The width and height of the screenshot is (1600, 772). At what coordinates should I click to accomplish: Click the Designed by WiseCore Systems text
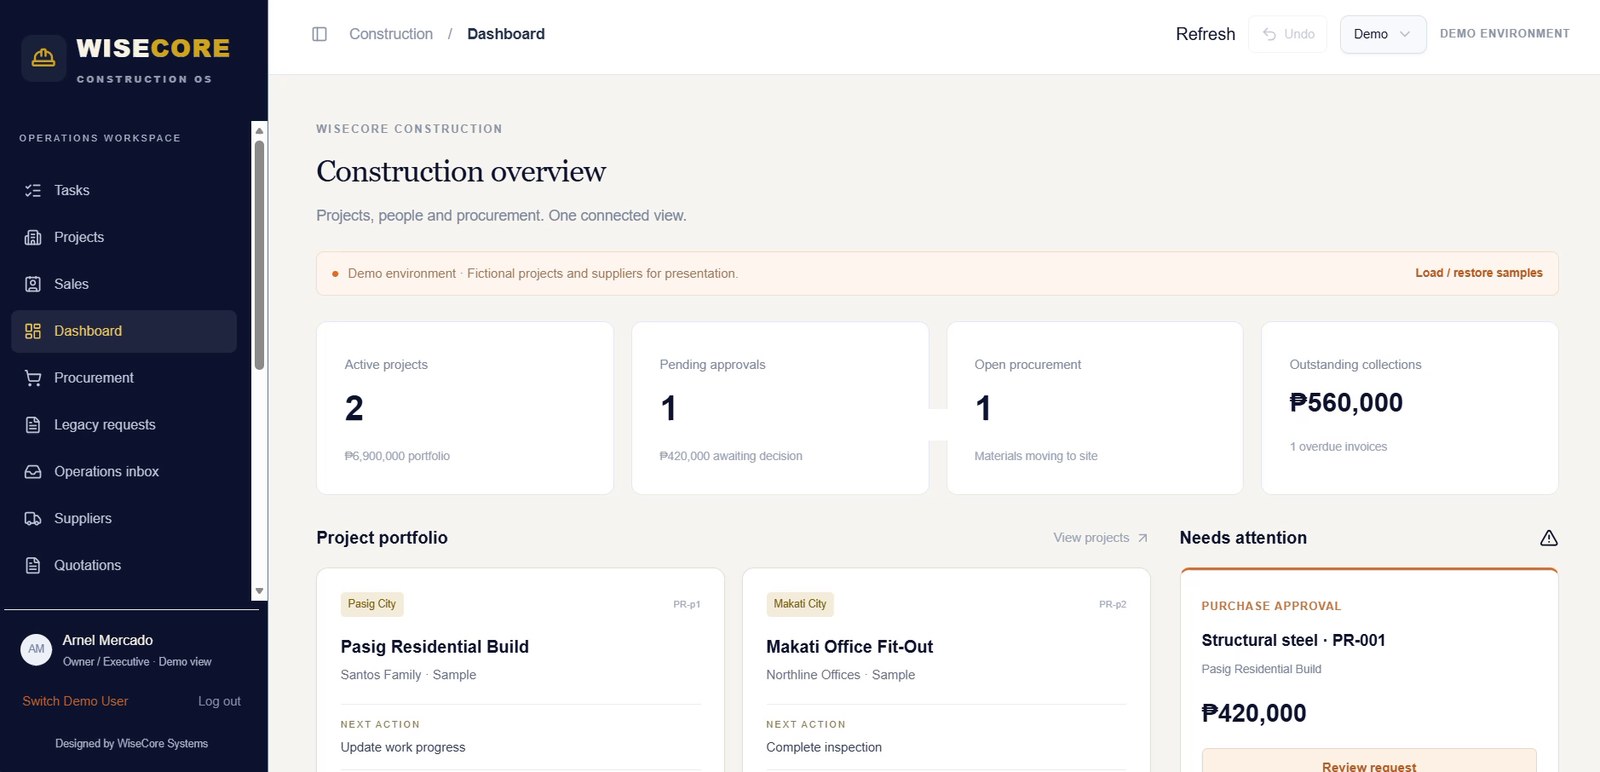(x=131, y=743)
